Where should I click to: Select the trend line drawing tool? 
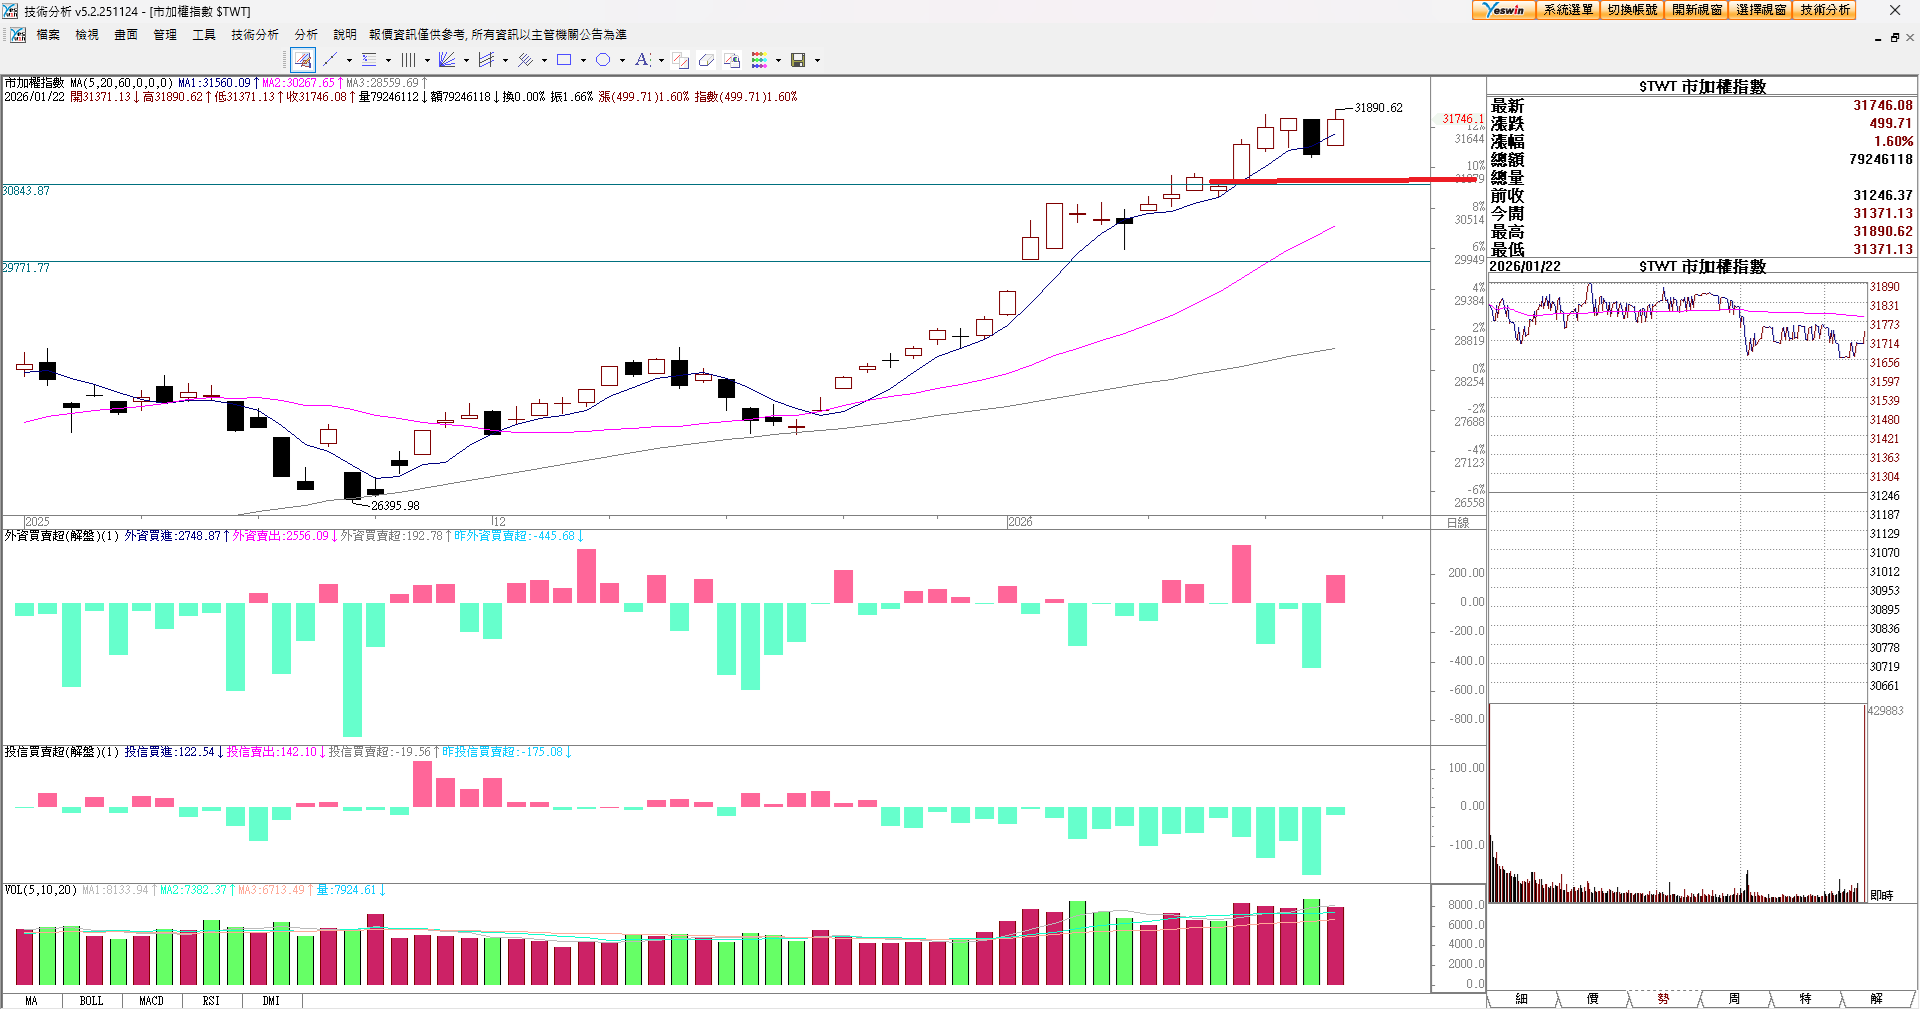(330, 60)
